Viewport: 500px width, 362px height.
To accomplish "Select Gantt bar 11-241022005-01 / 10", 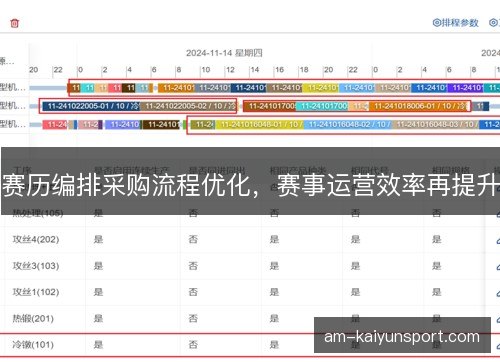I will click(x=91, y=106).
